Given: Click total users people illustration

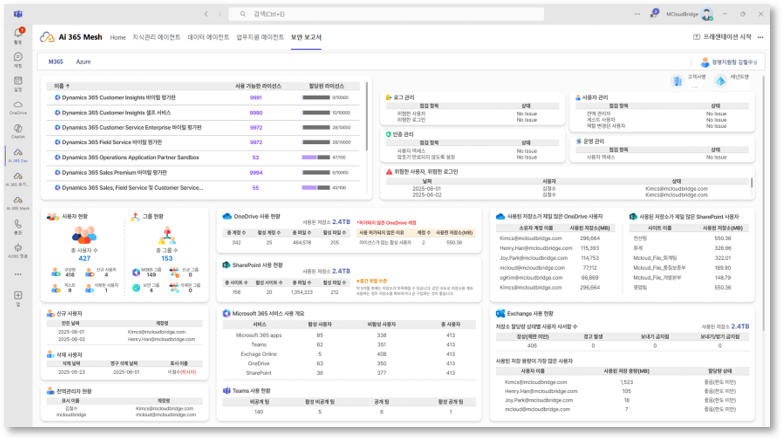Looking at the screenshot, I should point(84,235).
